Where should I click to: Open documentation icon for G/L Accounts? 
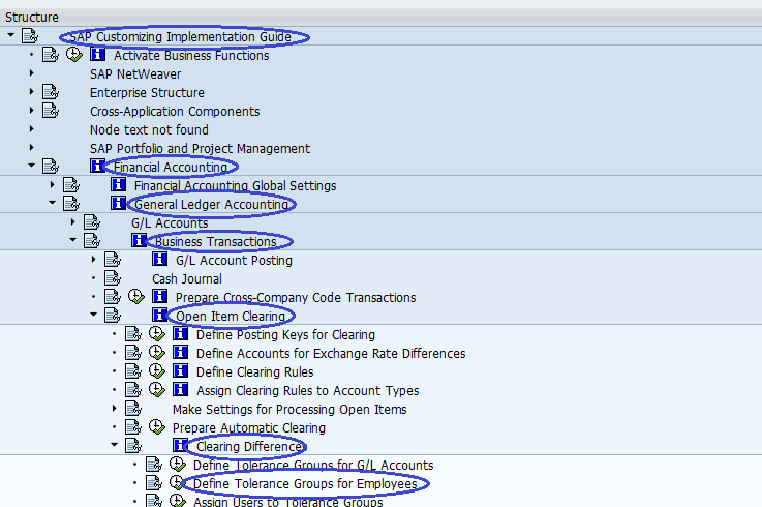pos(92,222)
